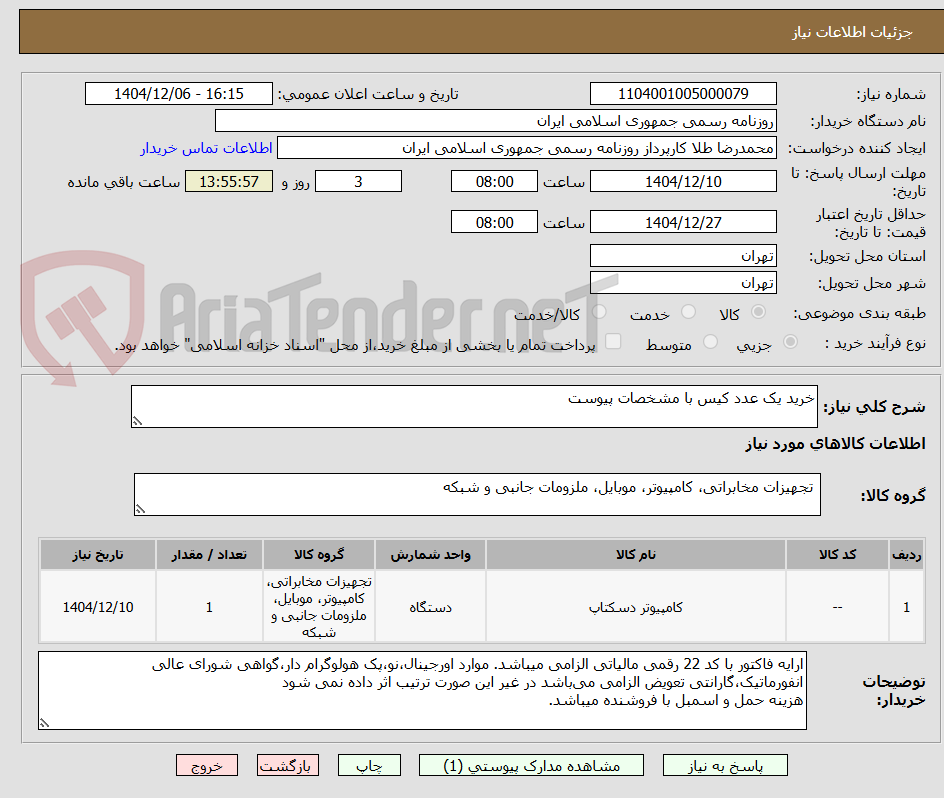Click the buyer organization name field
The image size is (944, 798).
495,121
